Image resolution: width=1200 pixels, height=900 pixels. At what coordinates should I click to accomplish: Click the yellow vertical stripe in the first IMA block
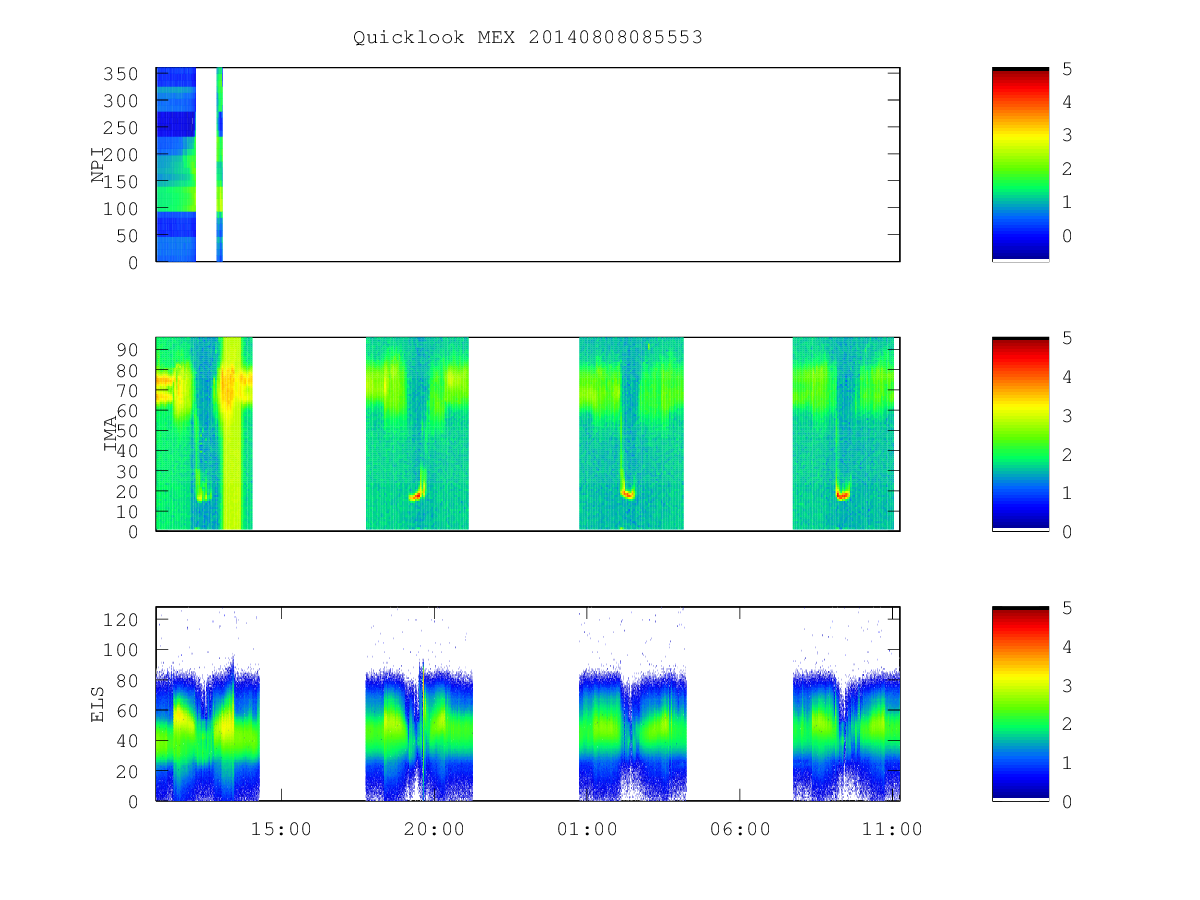coord(232,434)
